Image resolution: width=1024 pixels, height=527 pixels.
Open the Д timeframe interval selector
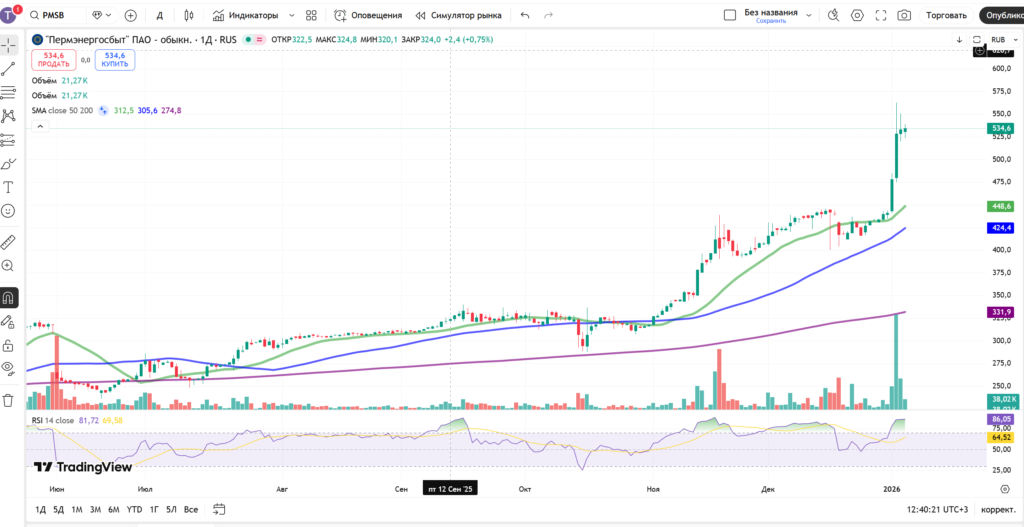(x=159, y=15)
